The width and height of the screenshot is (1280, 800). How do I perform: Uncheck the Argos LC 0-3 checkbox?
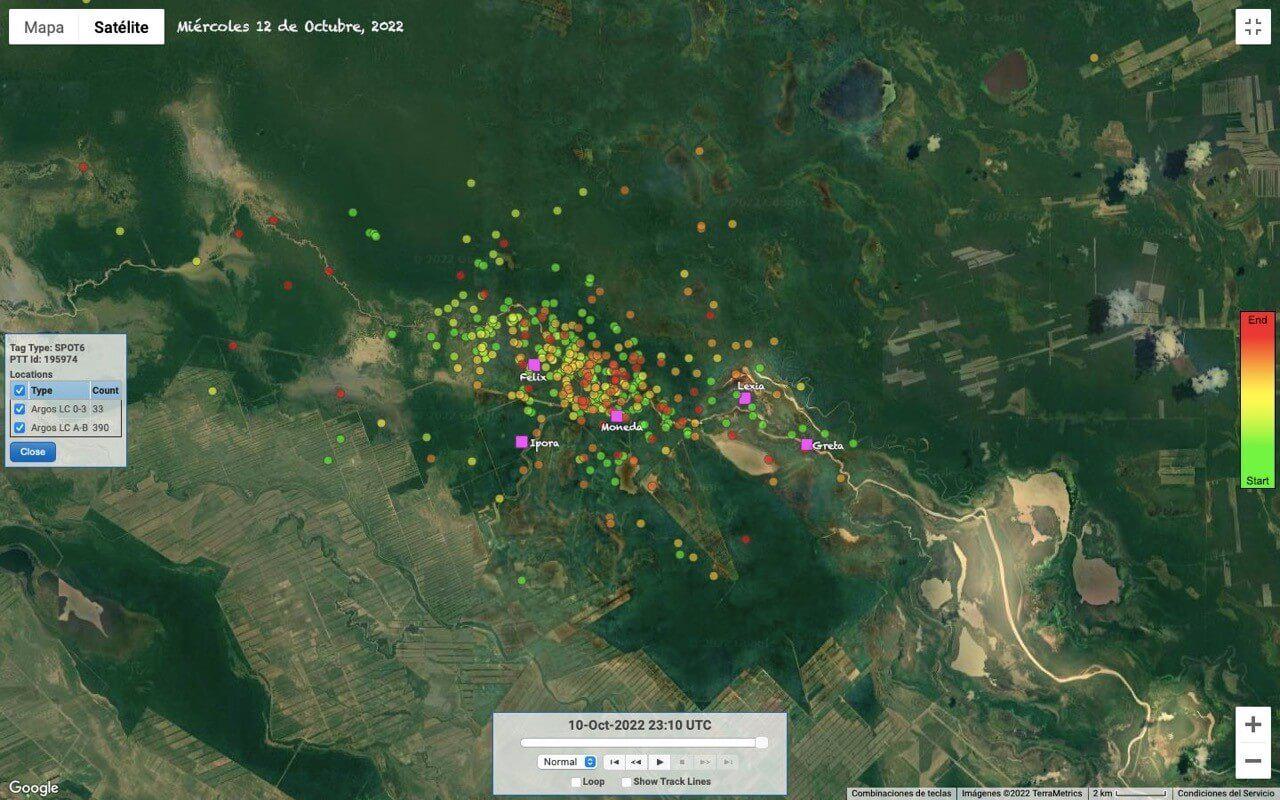click(20, 409)
